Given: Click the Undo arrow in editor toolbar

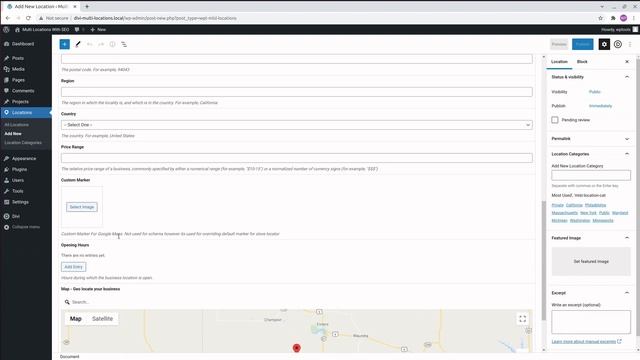Looking at the screenshot, I should click(x=89, y=44).
